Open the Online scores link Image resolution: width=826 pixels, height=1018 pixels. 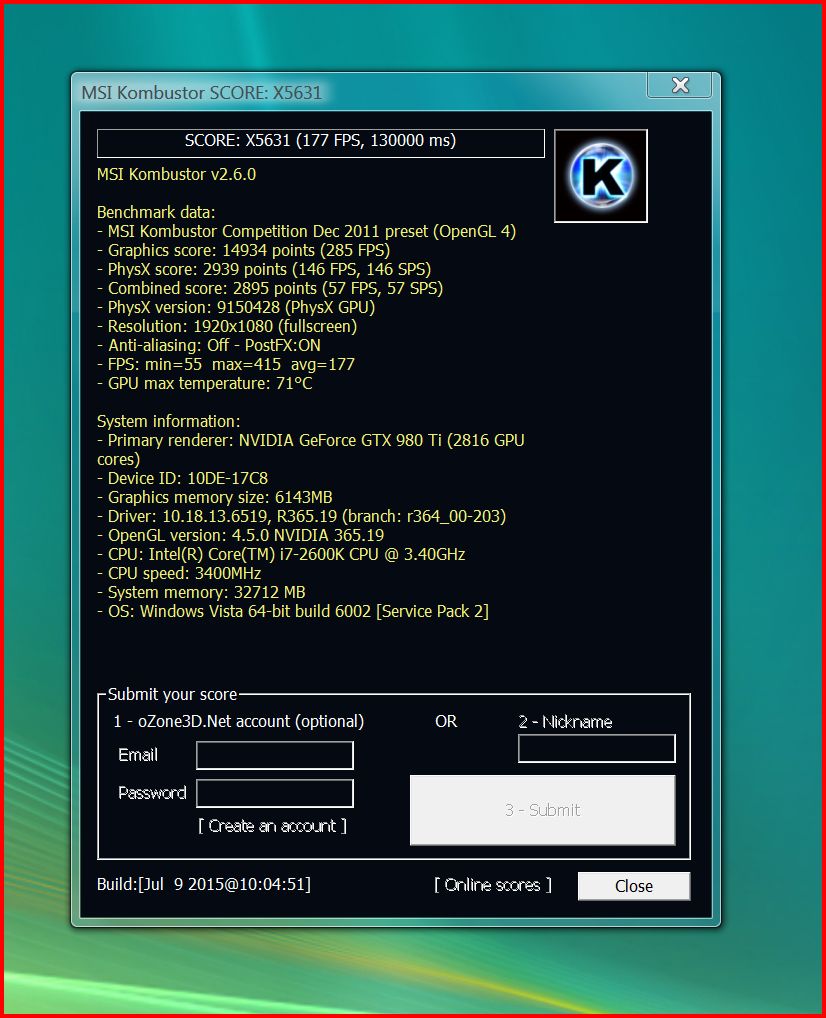click(x=493, y=885)
